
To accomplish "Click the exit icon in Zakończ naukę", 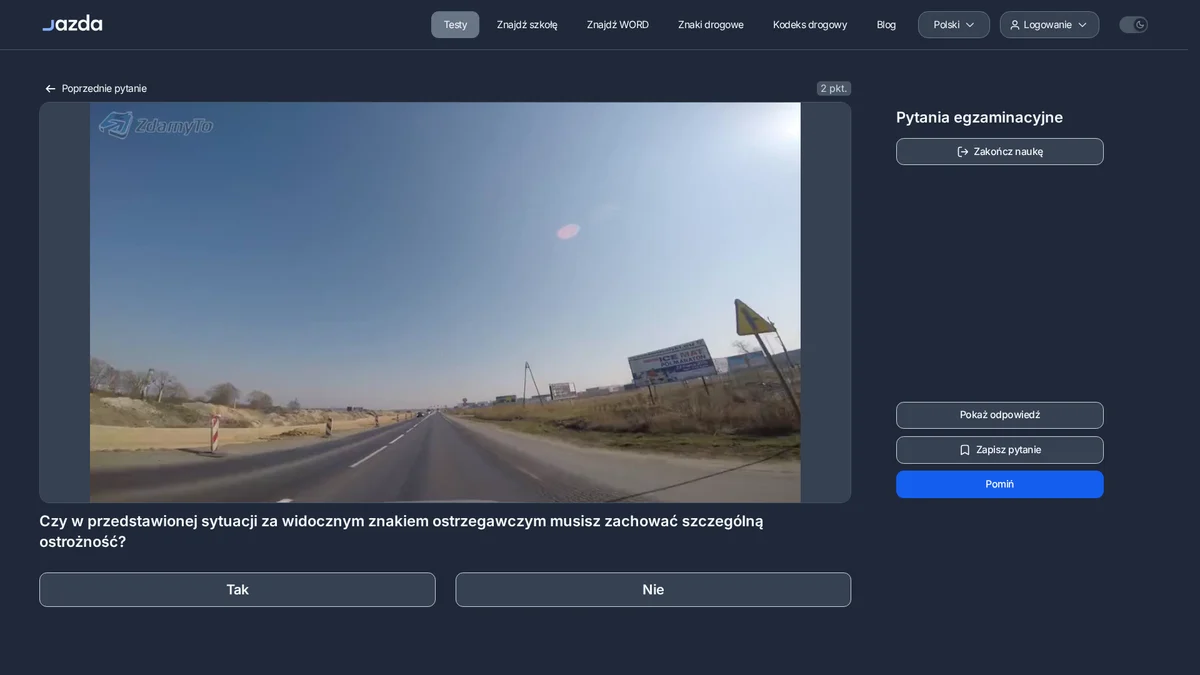I will tap(963, 152).
